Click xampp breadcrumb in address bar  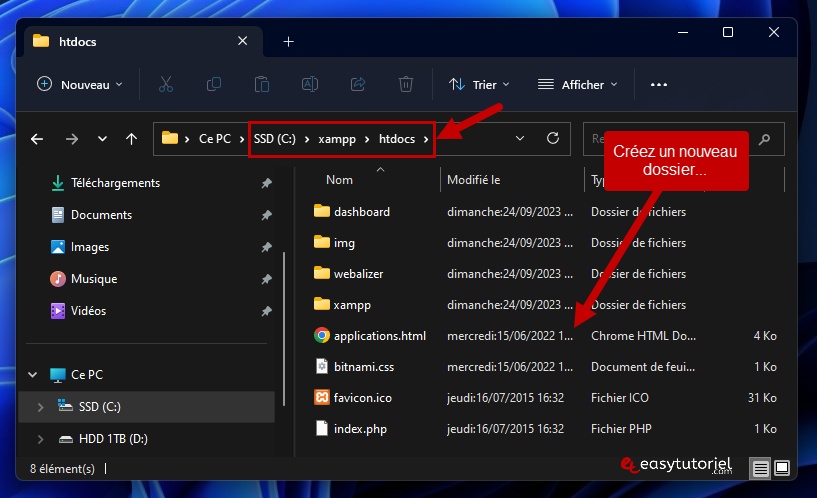337,139
